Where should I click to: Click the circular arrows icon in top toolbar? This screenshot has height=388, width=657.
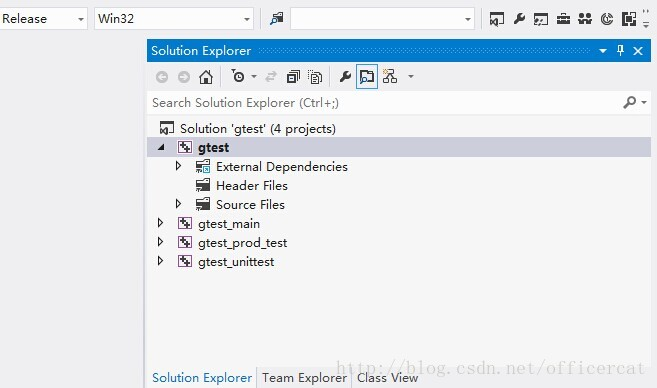click(x=607, y=19)
